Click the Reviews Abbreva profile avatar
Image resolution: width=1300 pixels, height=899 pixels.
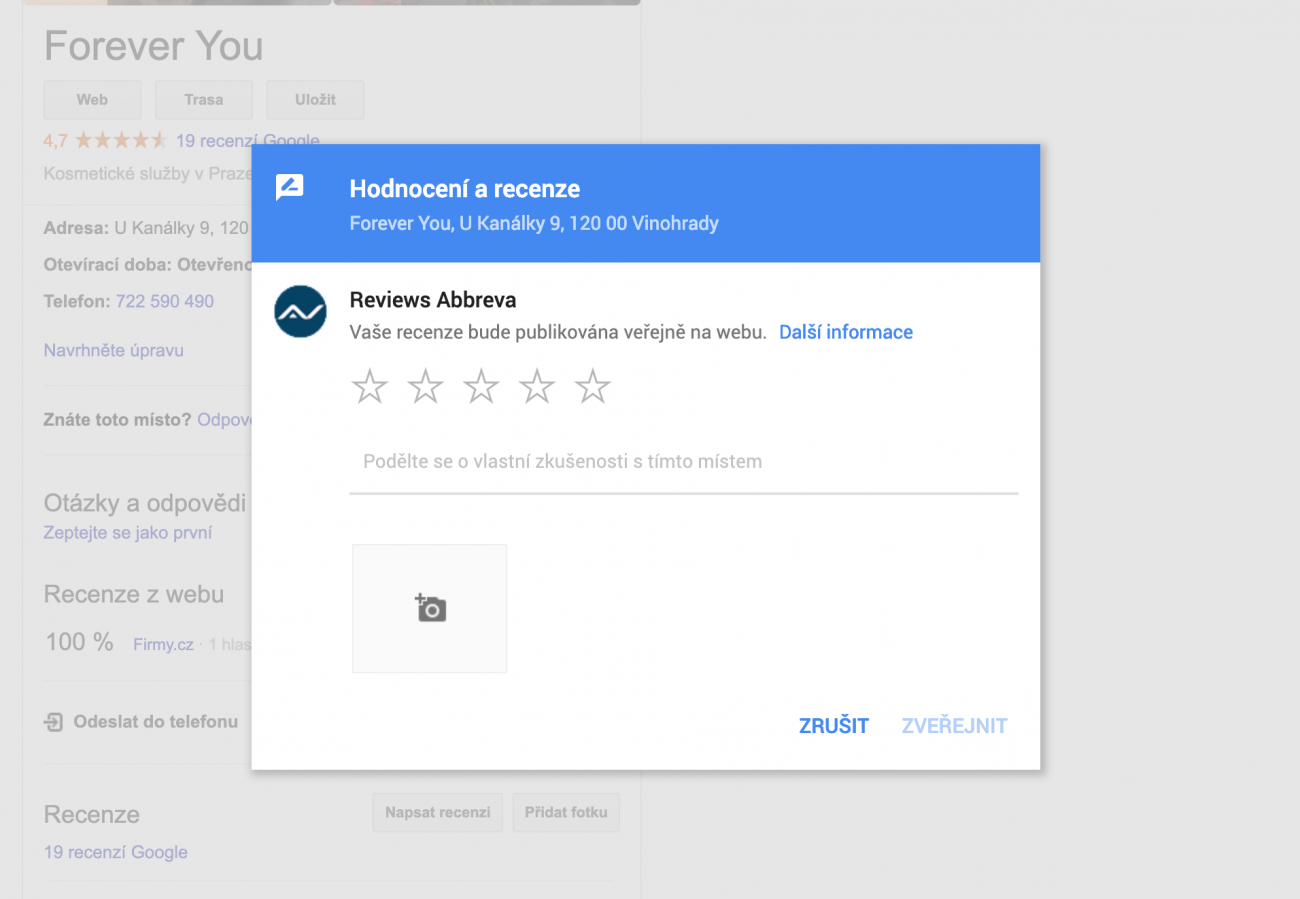coord(300,311)
